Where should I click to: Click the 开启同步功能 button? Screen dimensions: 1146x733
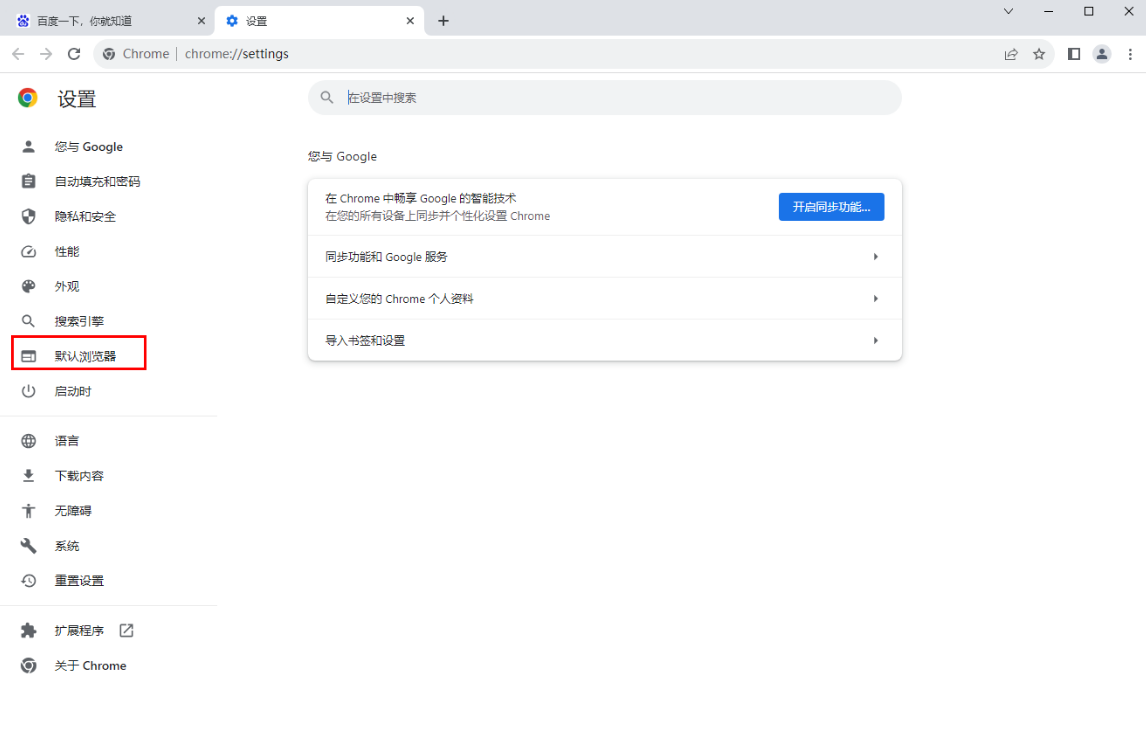[831, 207]
